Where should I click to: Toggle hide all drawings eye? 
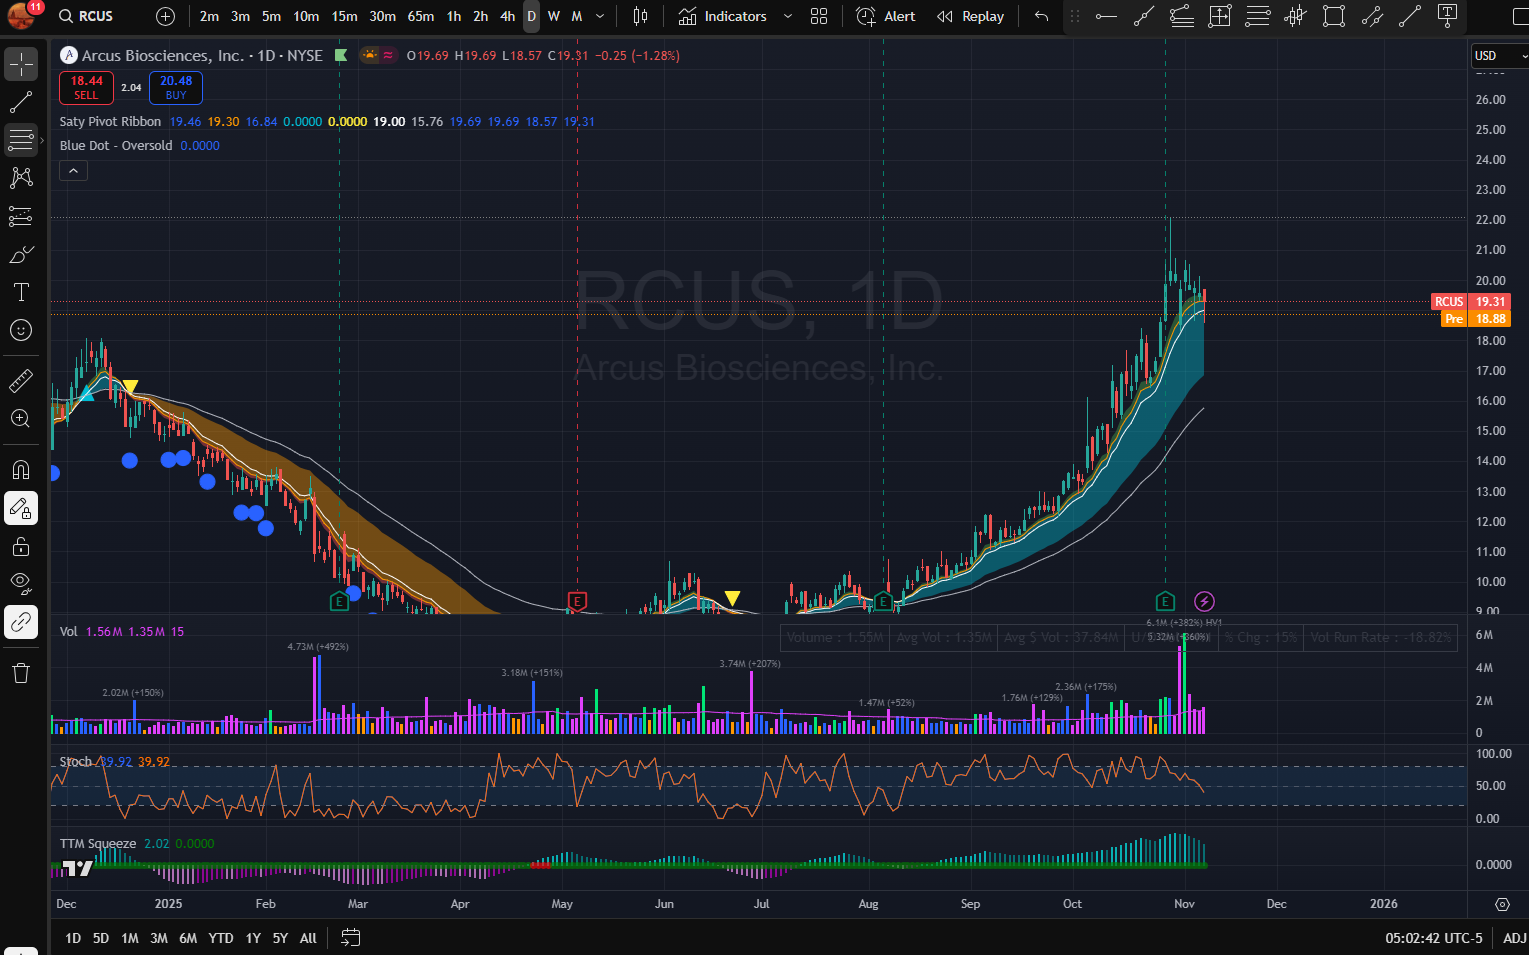tap(21, 584)
